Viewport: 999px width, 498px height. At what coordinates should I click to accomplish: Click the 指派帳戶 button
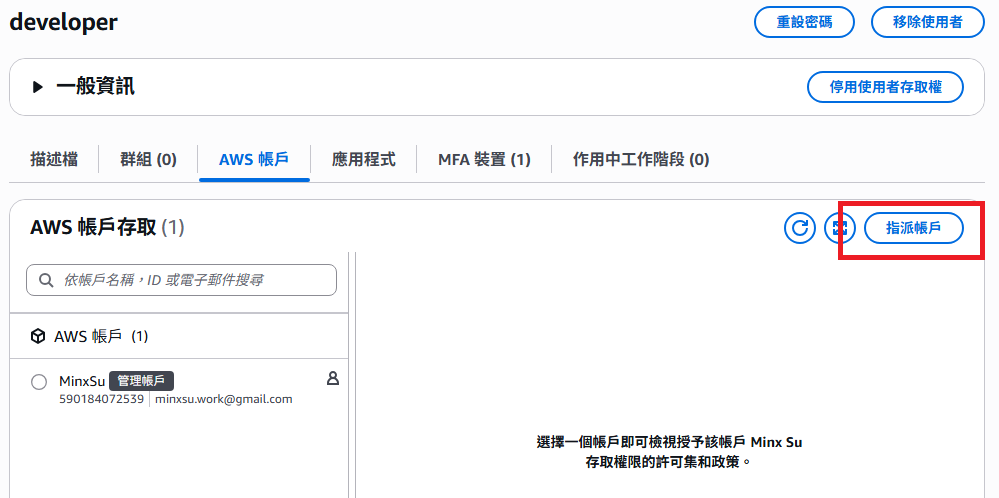(914, 228)
